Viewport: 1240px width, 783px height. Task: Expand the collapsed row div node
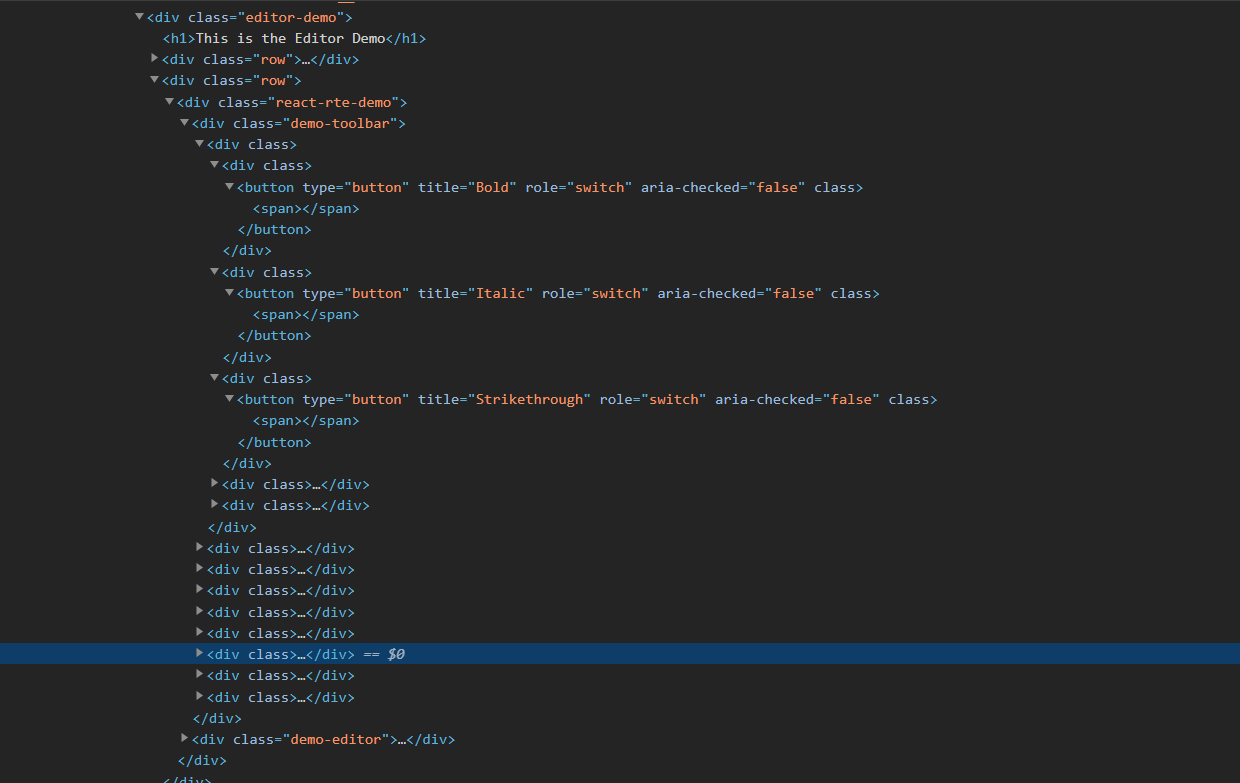pos(155,58)
